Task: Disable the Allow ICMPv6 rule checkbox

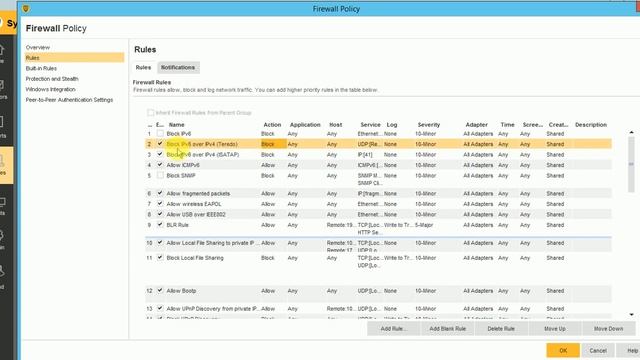Action: point(160,165)
